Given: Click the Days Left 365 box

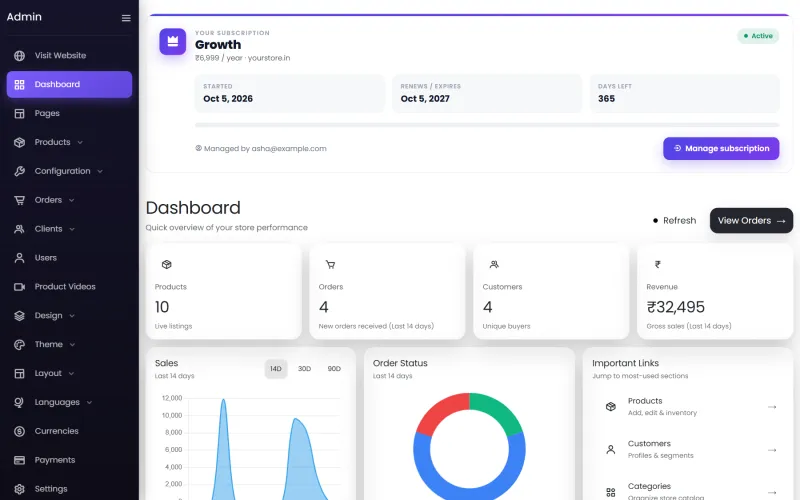Looking at the screenshot, I should (x=685, y=93).
